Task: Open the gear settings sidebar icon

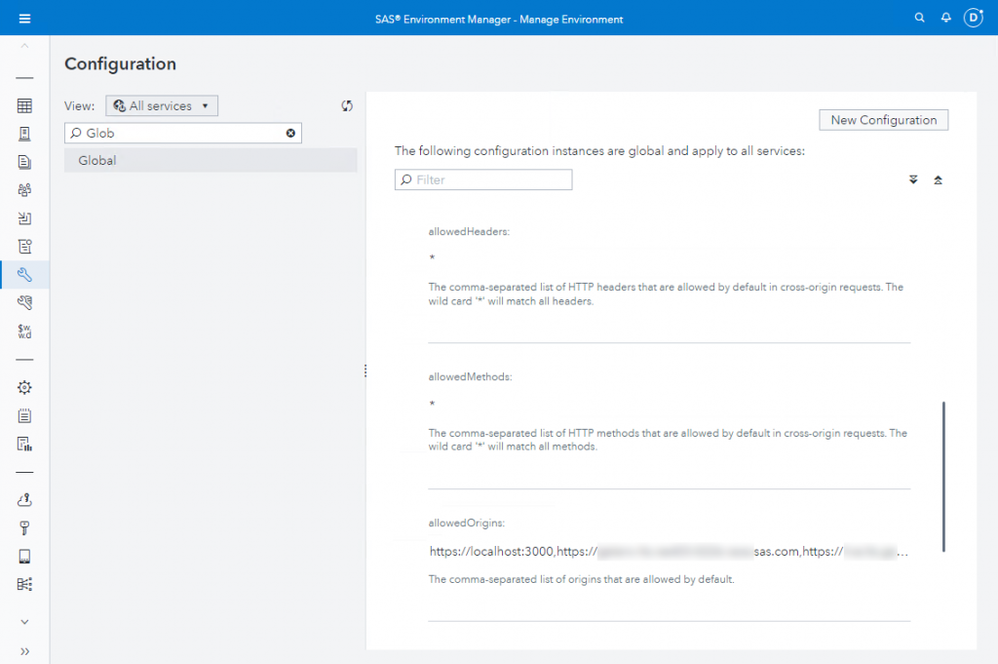Action: [x=25, y=387]
